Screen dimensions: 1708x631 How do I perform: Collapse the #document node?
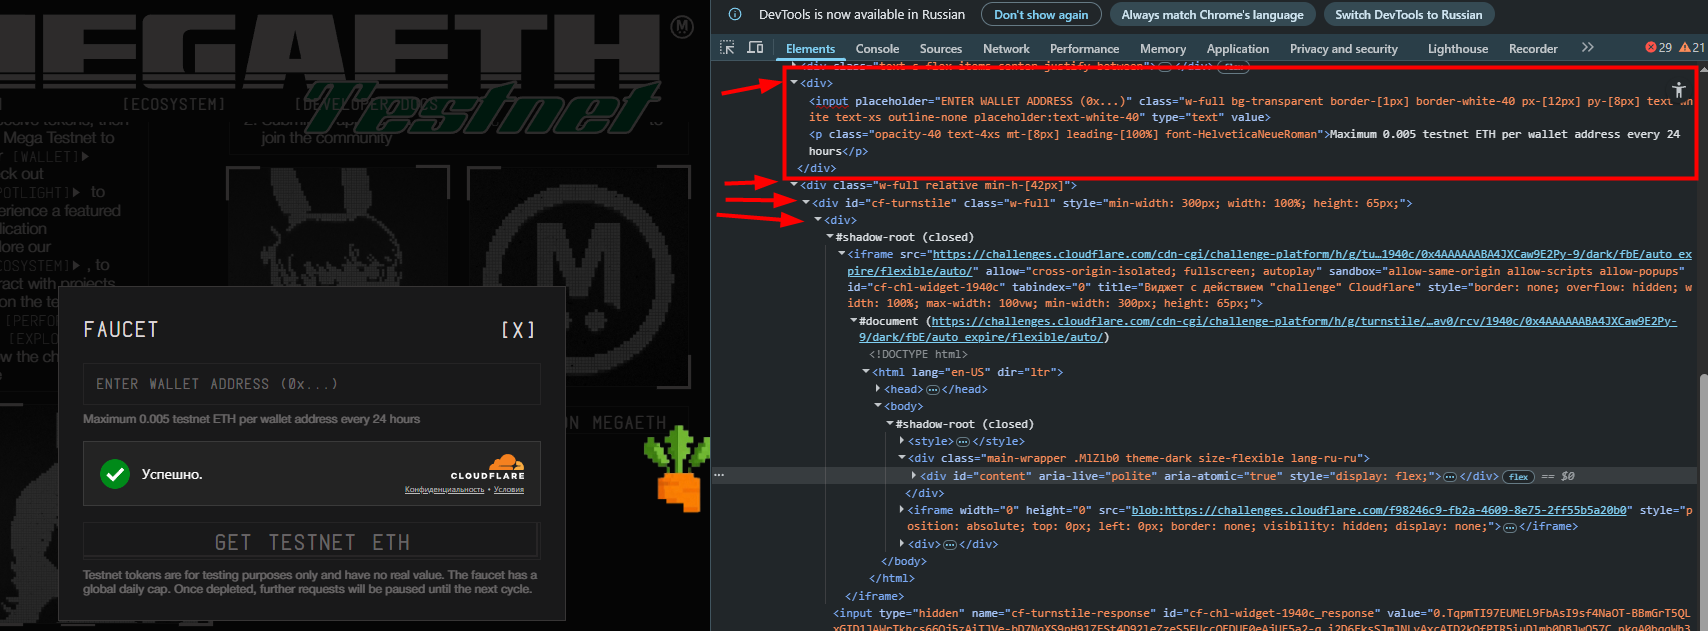click(853, 321)
